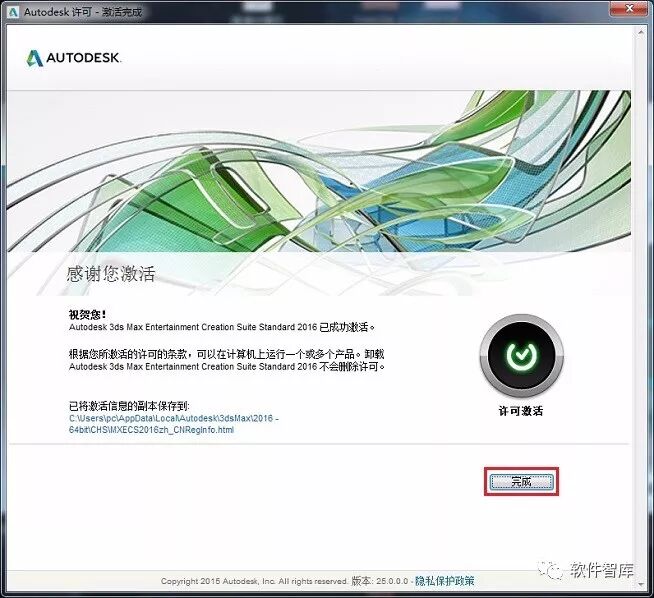Click the line ending in 不会删除许可

tap(227, 367)
